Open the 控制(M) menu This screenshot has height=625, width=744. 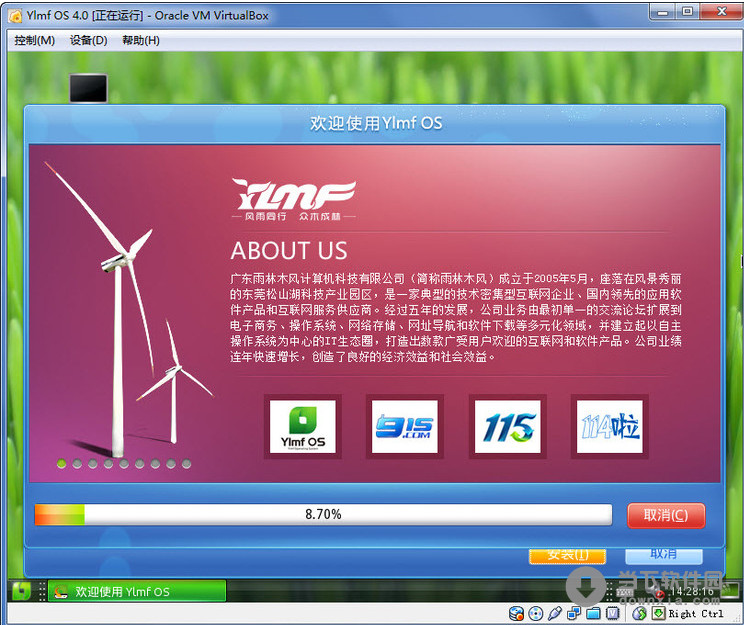coord(35,40)
